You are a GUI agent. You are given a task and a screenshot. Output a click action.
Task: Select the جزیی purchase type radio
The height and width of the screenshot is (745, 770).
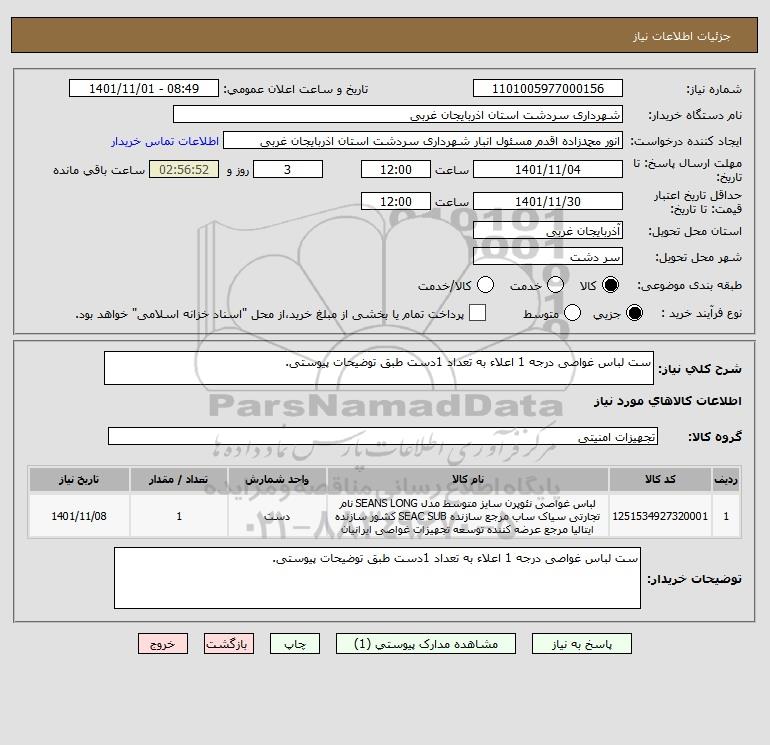pyautogui.click(x=634, y=313)
